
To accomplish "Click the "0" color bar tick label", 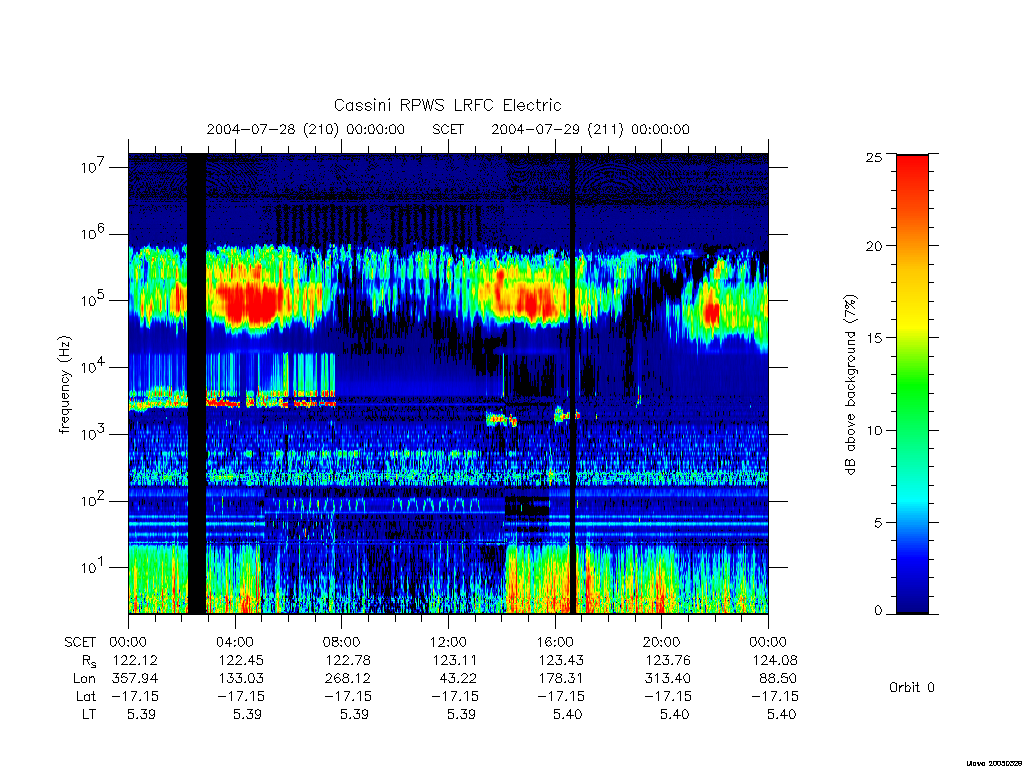I will click(x=878, y=611).
